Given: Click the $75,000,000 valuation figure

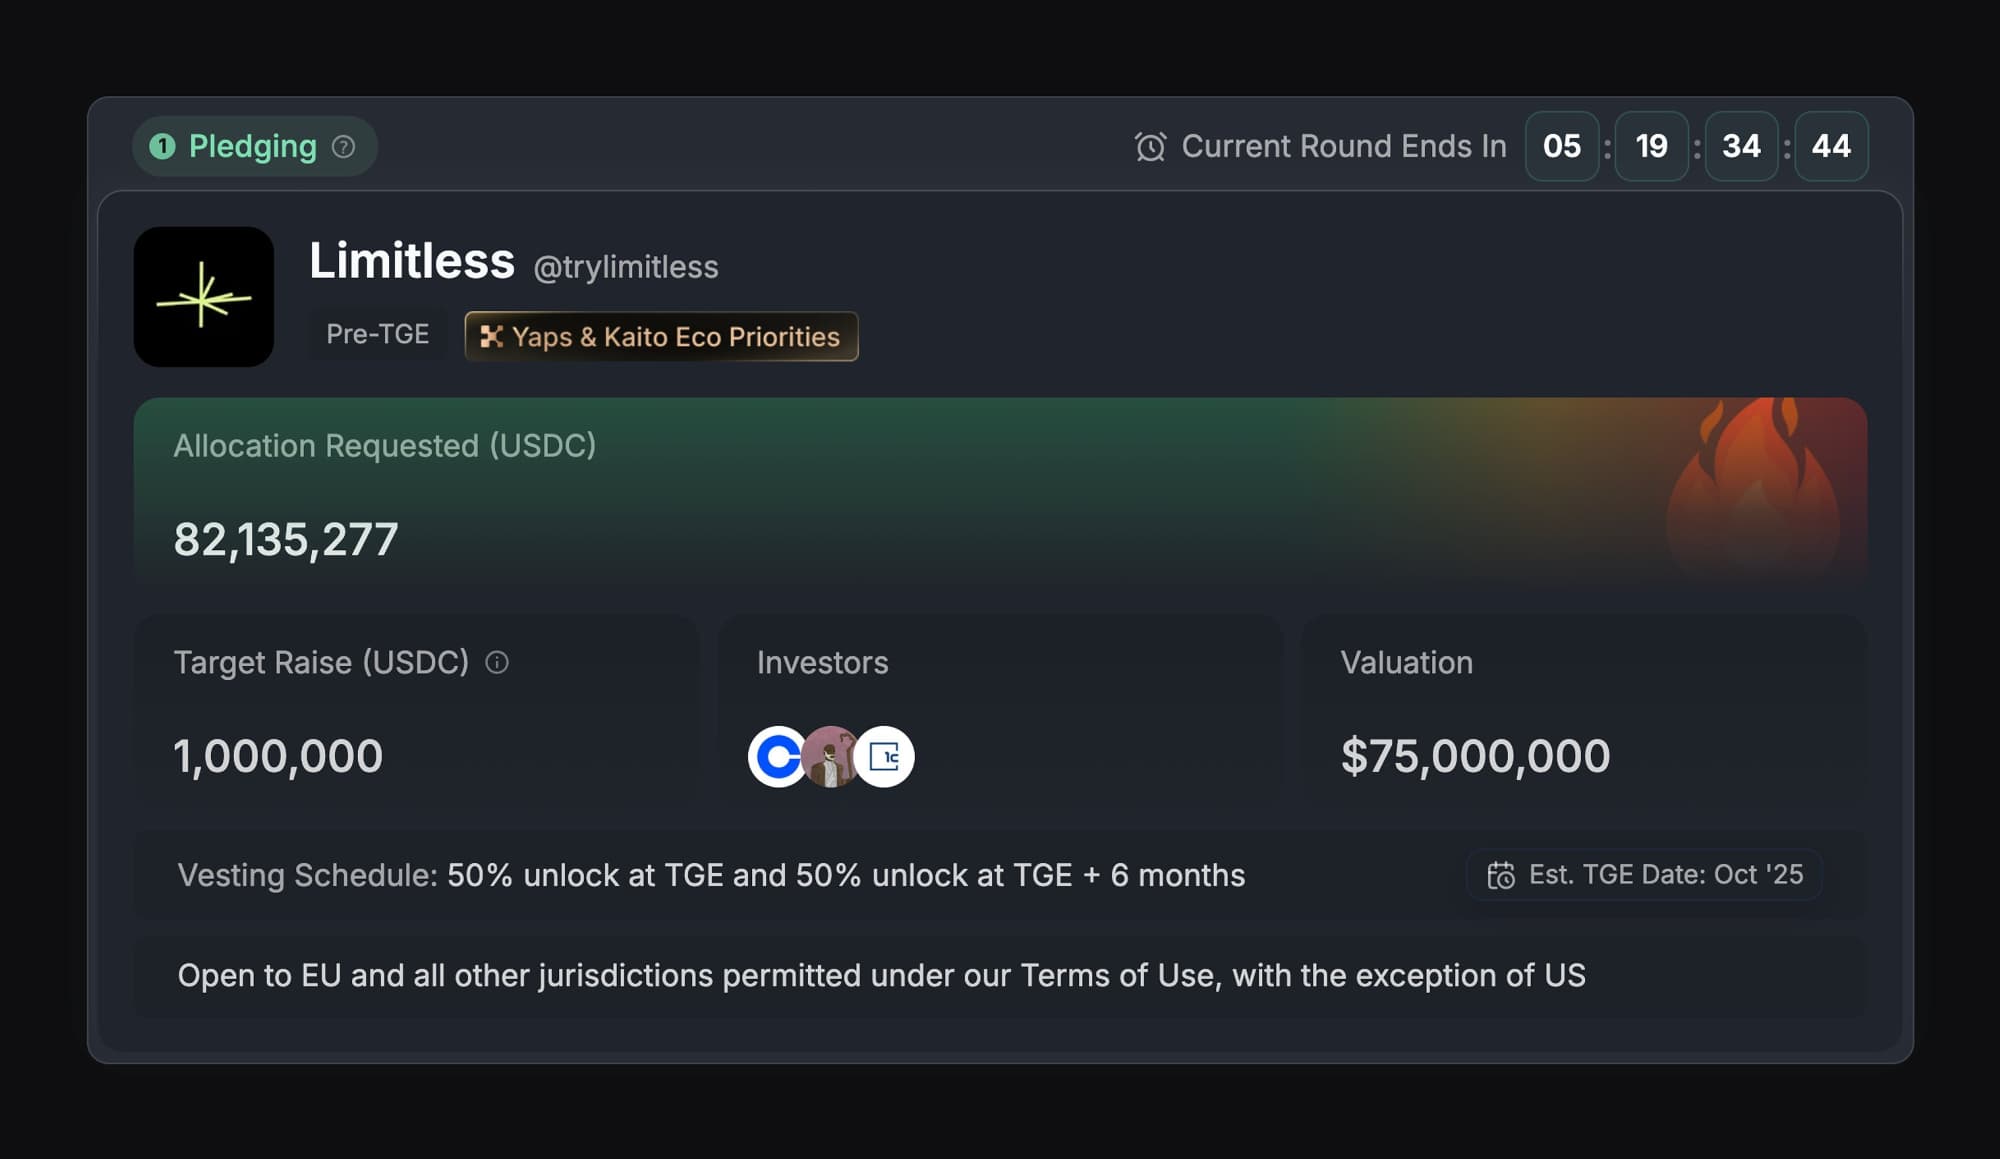Looking at the screenshot, I should [1475, 756].
